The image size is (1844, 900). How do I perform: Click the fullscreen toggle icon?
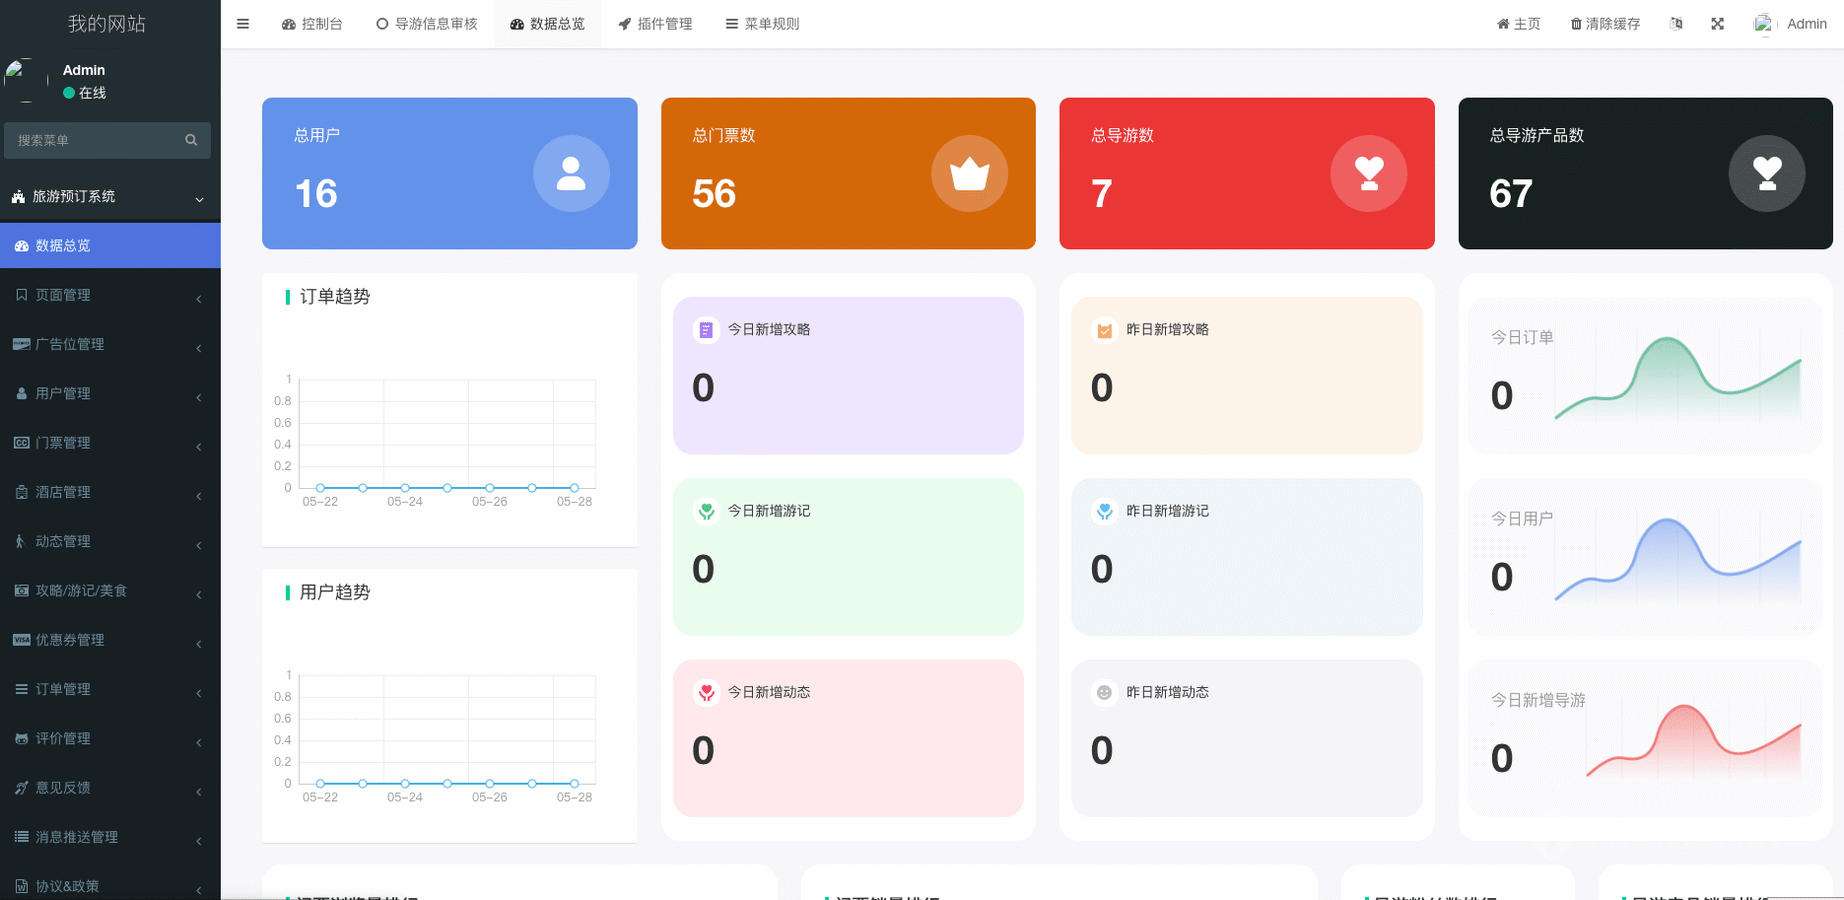pos(1717,24)
